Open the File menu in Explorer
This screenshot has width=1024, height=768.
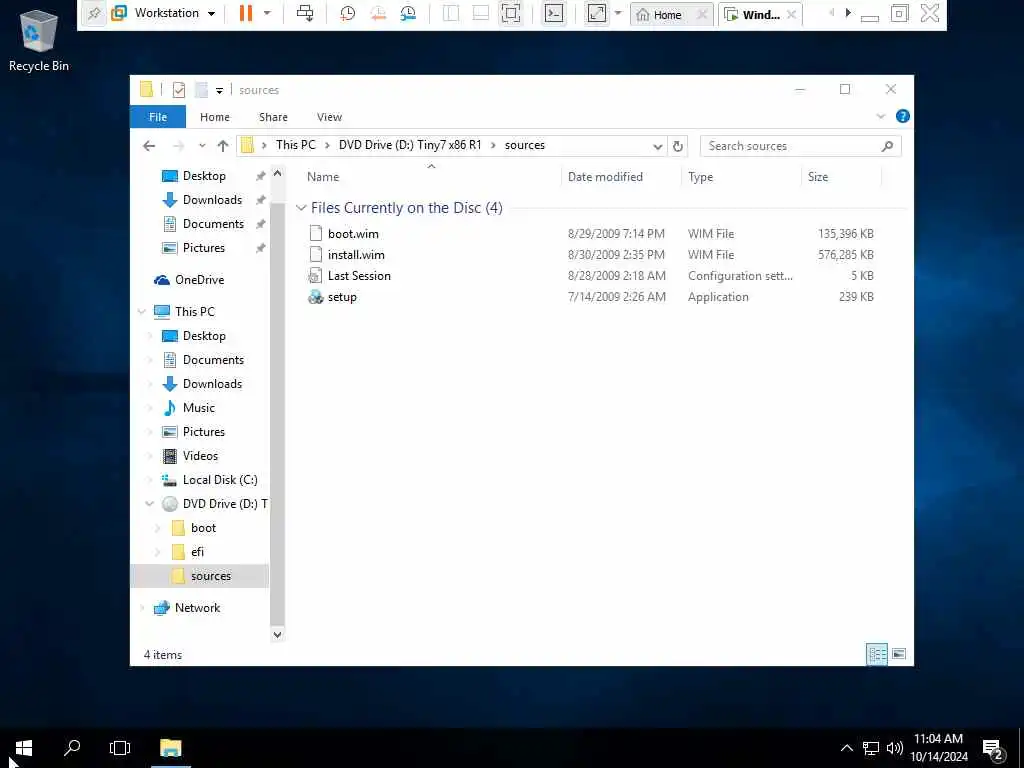(x=158, y=117)
